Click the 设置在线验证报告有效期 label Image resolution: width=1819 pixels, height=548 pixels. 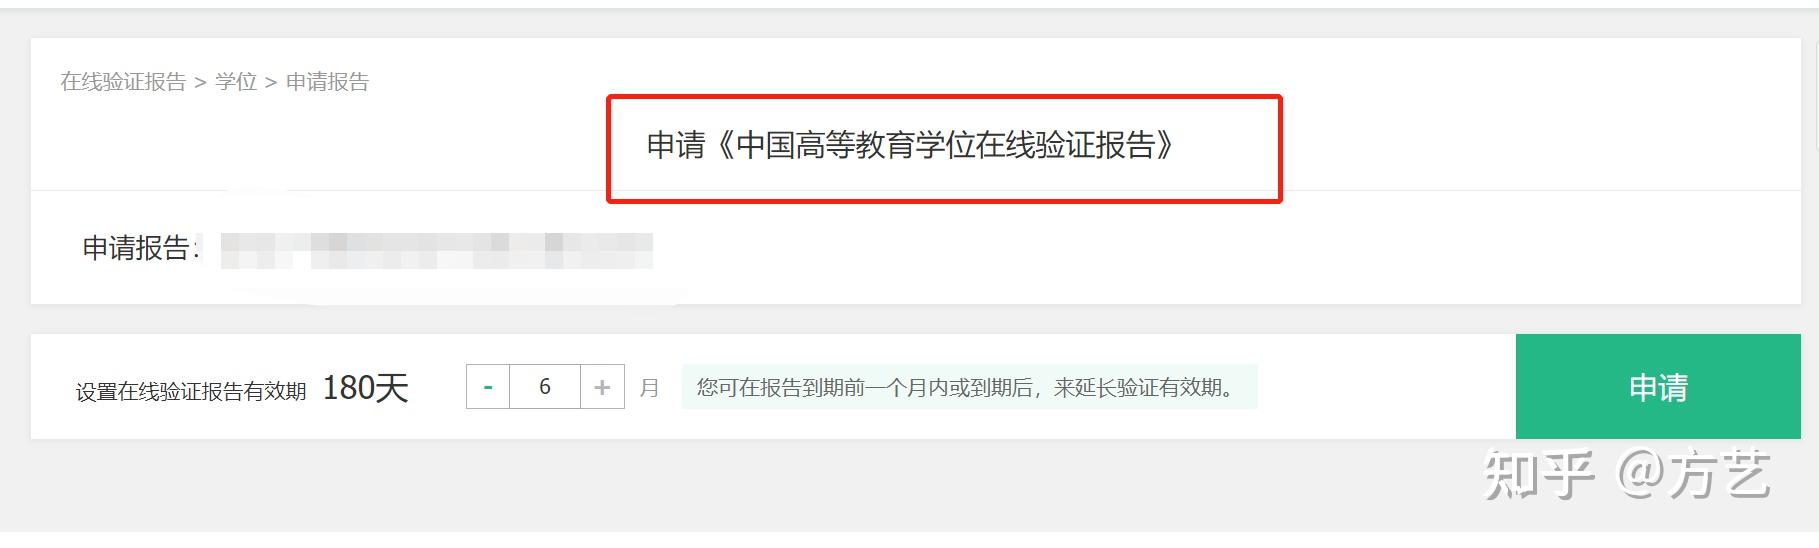click(x=191, y=391)
